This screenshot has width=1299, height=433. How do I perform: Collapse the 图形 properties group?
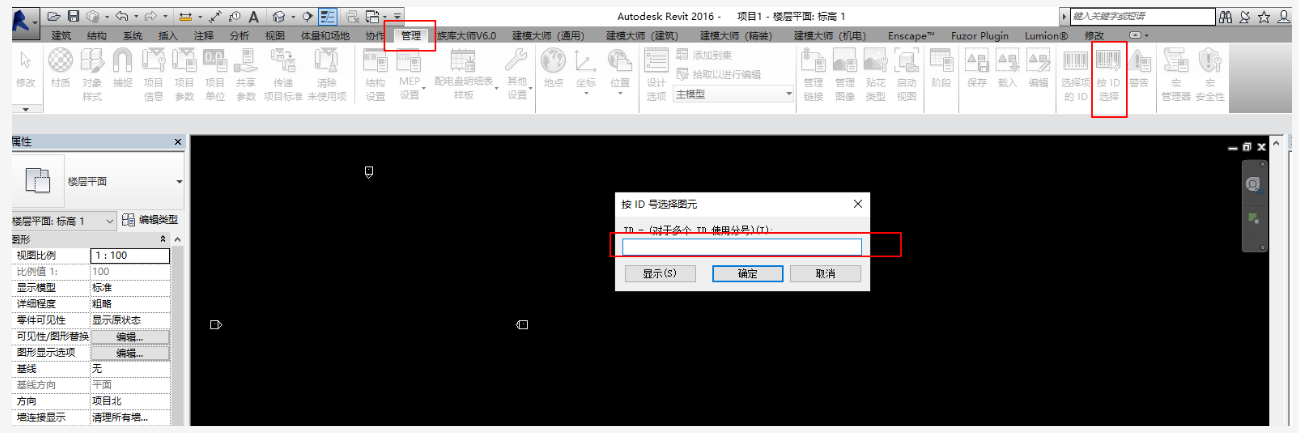[x=164, y=240]
